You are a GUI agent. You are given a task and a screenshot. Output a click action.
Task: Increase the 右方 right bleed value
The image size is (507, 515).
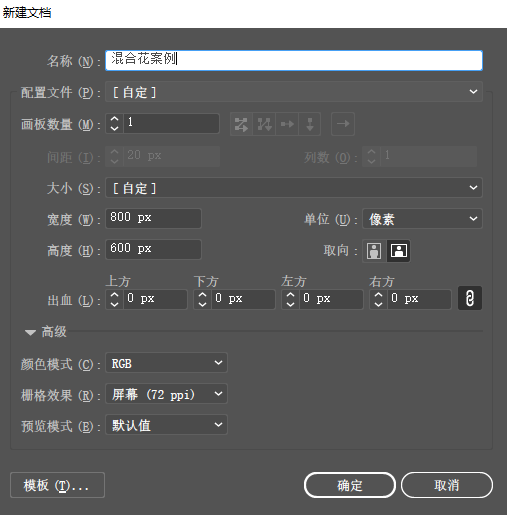click(378, 295)
